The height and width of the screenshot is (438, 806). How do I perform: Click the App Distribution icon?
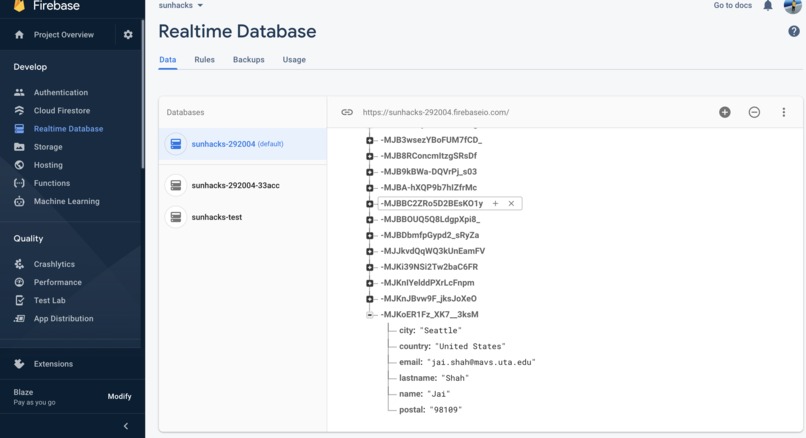[x=19, y=319]
